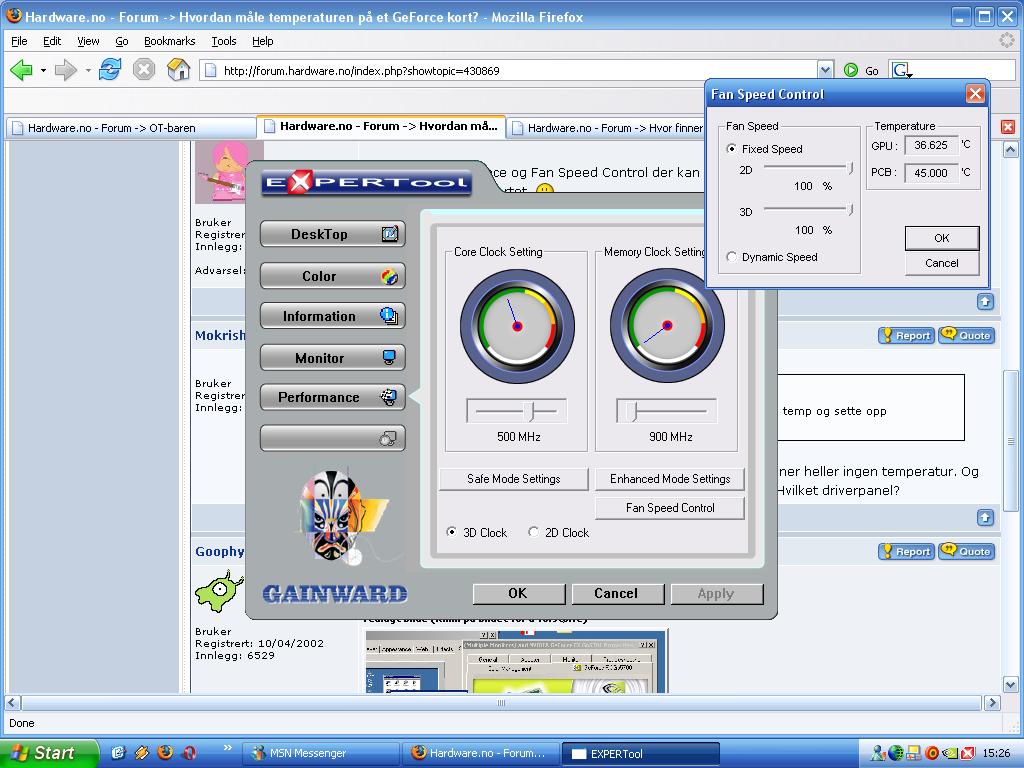Click the Fan Speed Control button in EXPERTool

670,507
